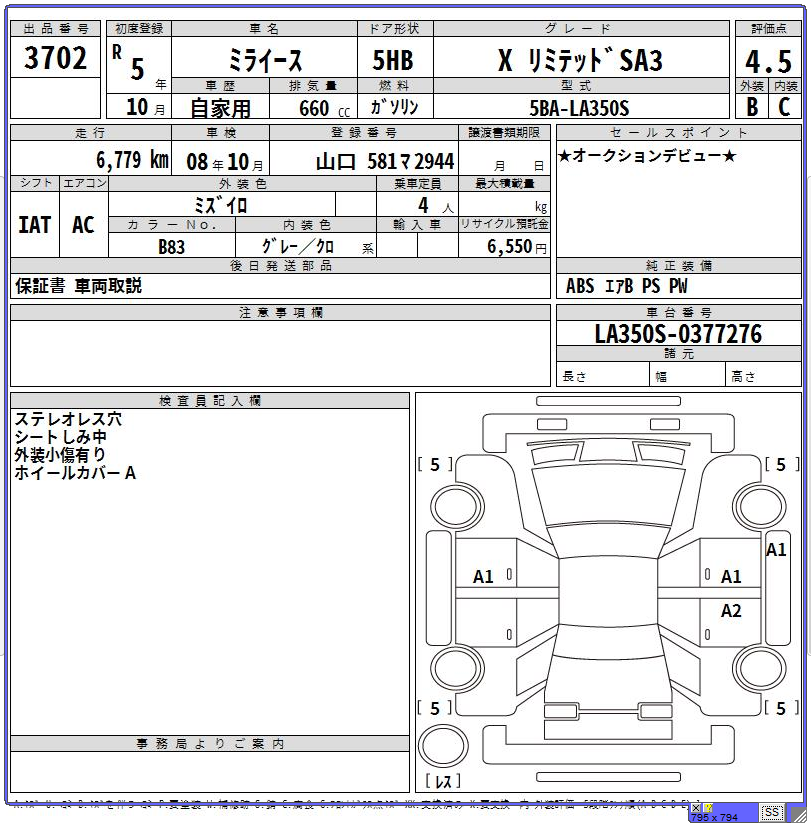Click the 検査員記入欄 header
This screenshot has width=811, height=827.
(x=210, y=401)
